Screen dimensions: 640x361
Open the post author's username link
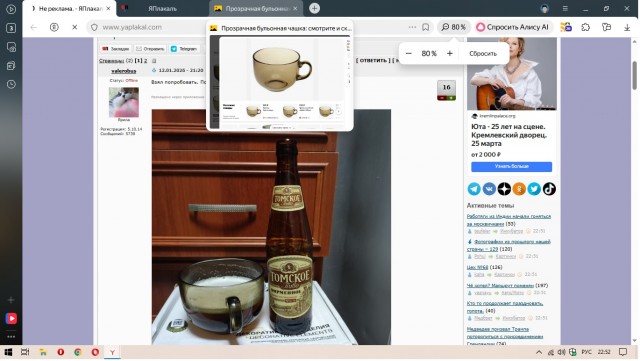pyautogui.click(x=124, y=71)
